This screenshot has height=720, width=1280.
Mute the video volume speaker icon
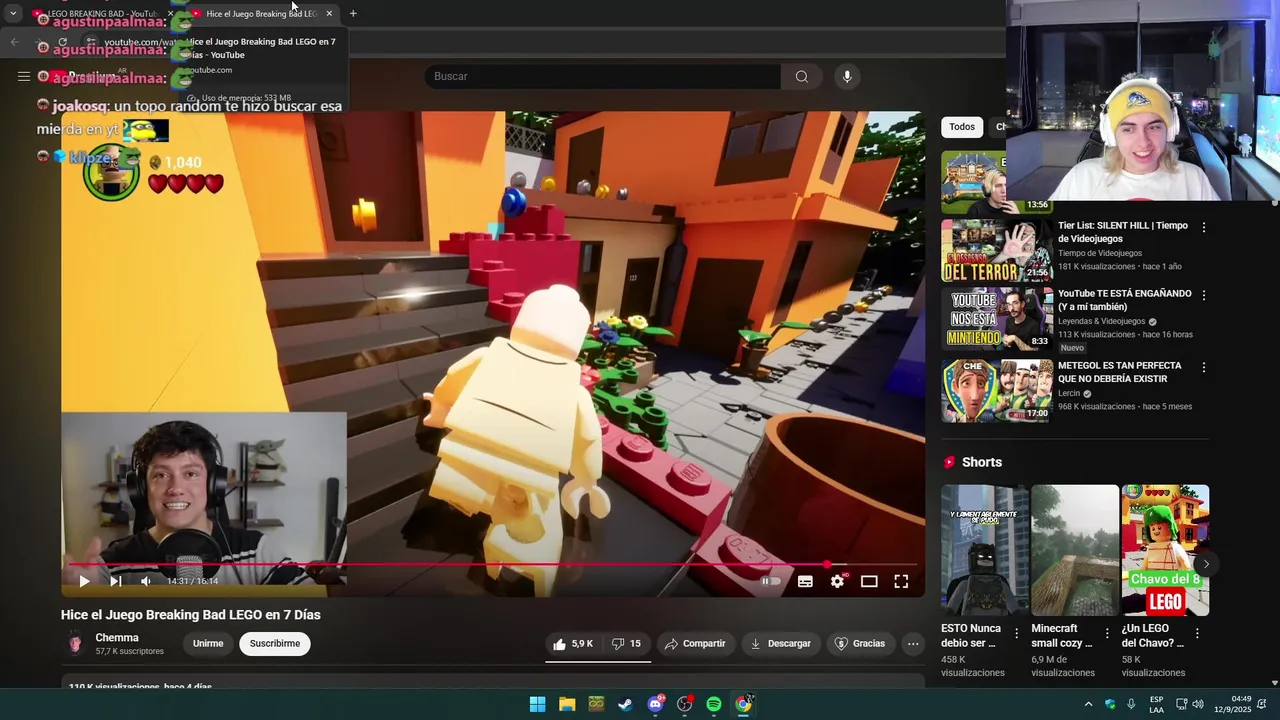[146, 581]
